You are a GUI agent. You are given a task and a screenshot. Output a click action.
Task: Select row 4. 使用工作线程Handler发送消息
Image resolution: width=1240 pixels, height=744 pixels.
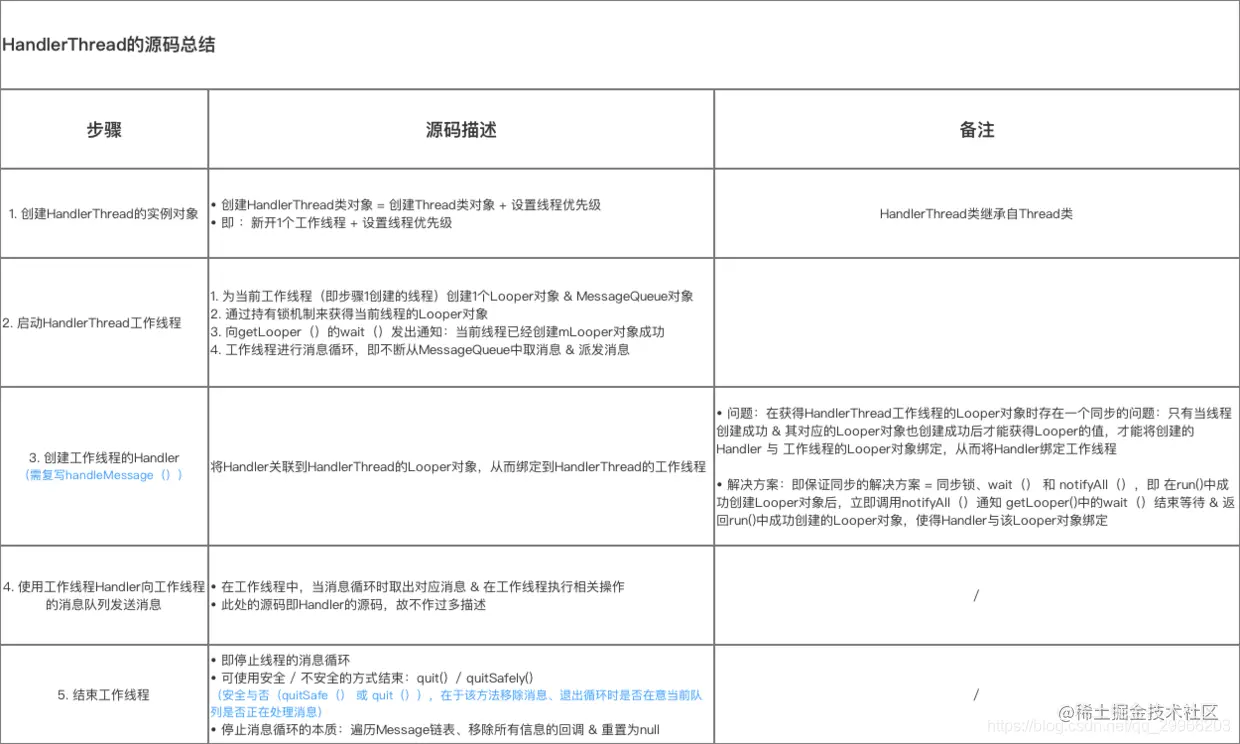pos(104,594)
